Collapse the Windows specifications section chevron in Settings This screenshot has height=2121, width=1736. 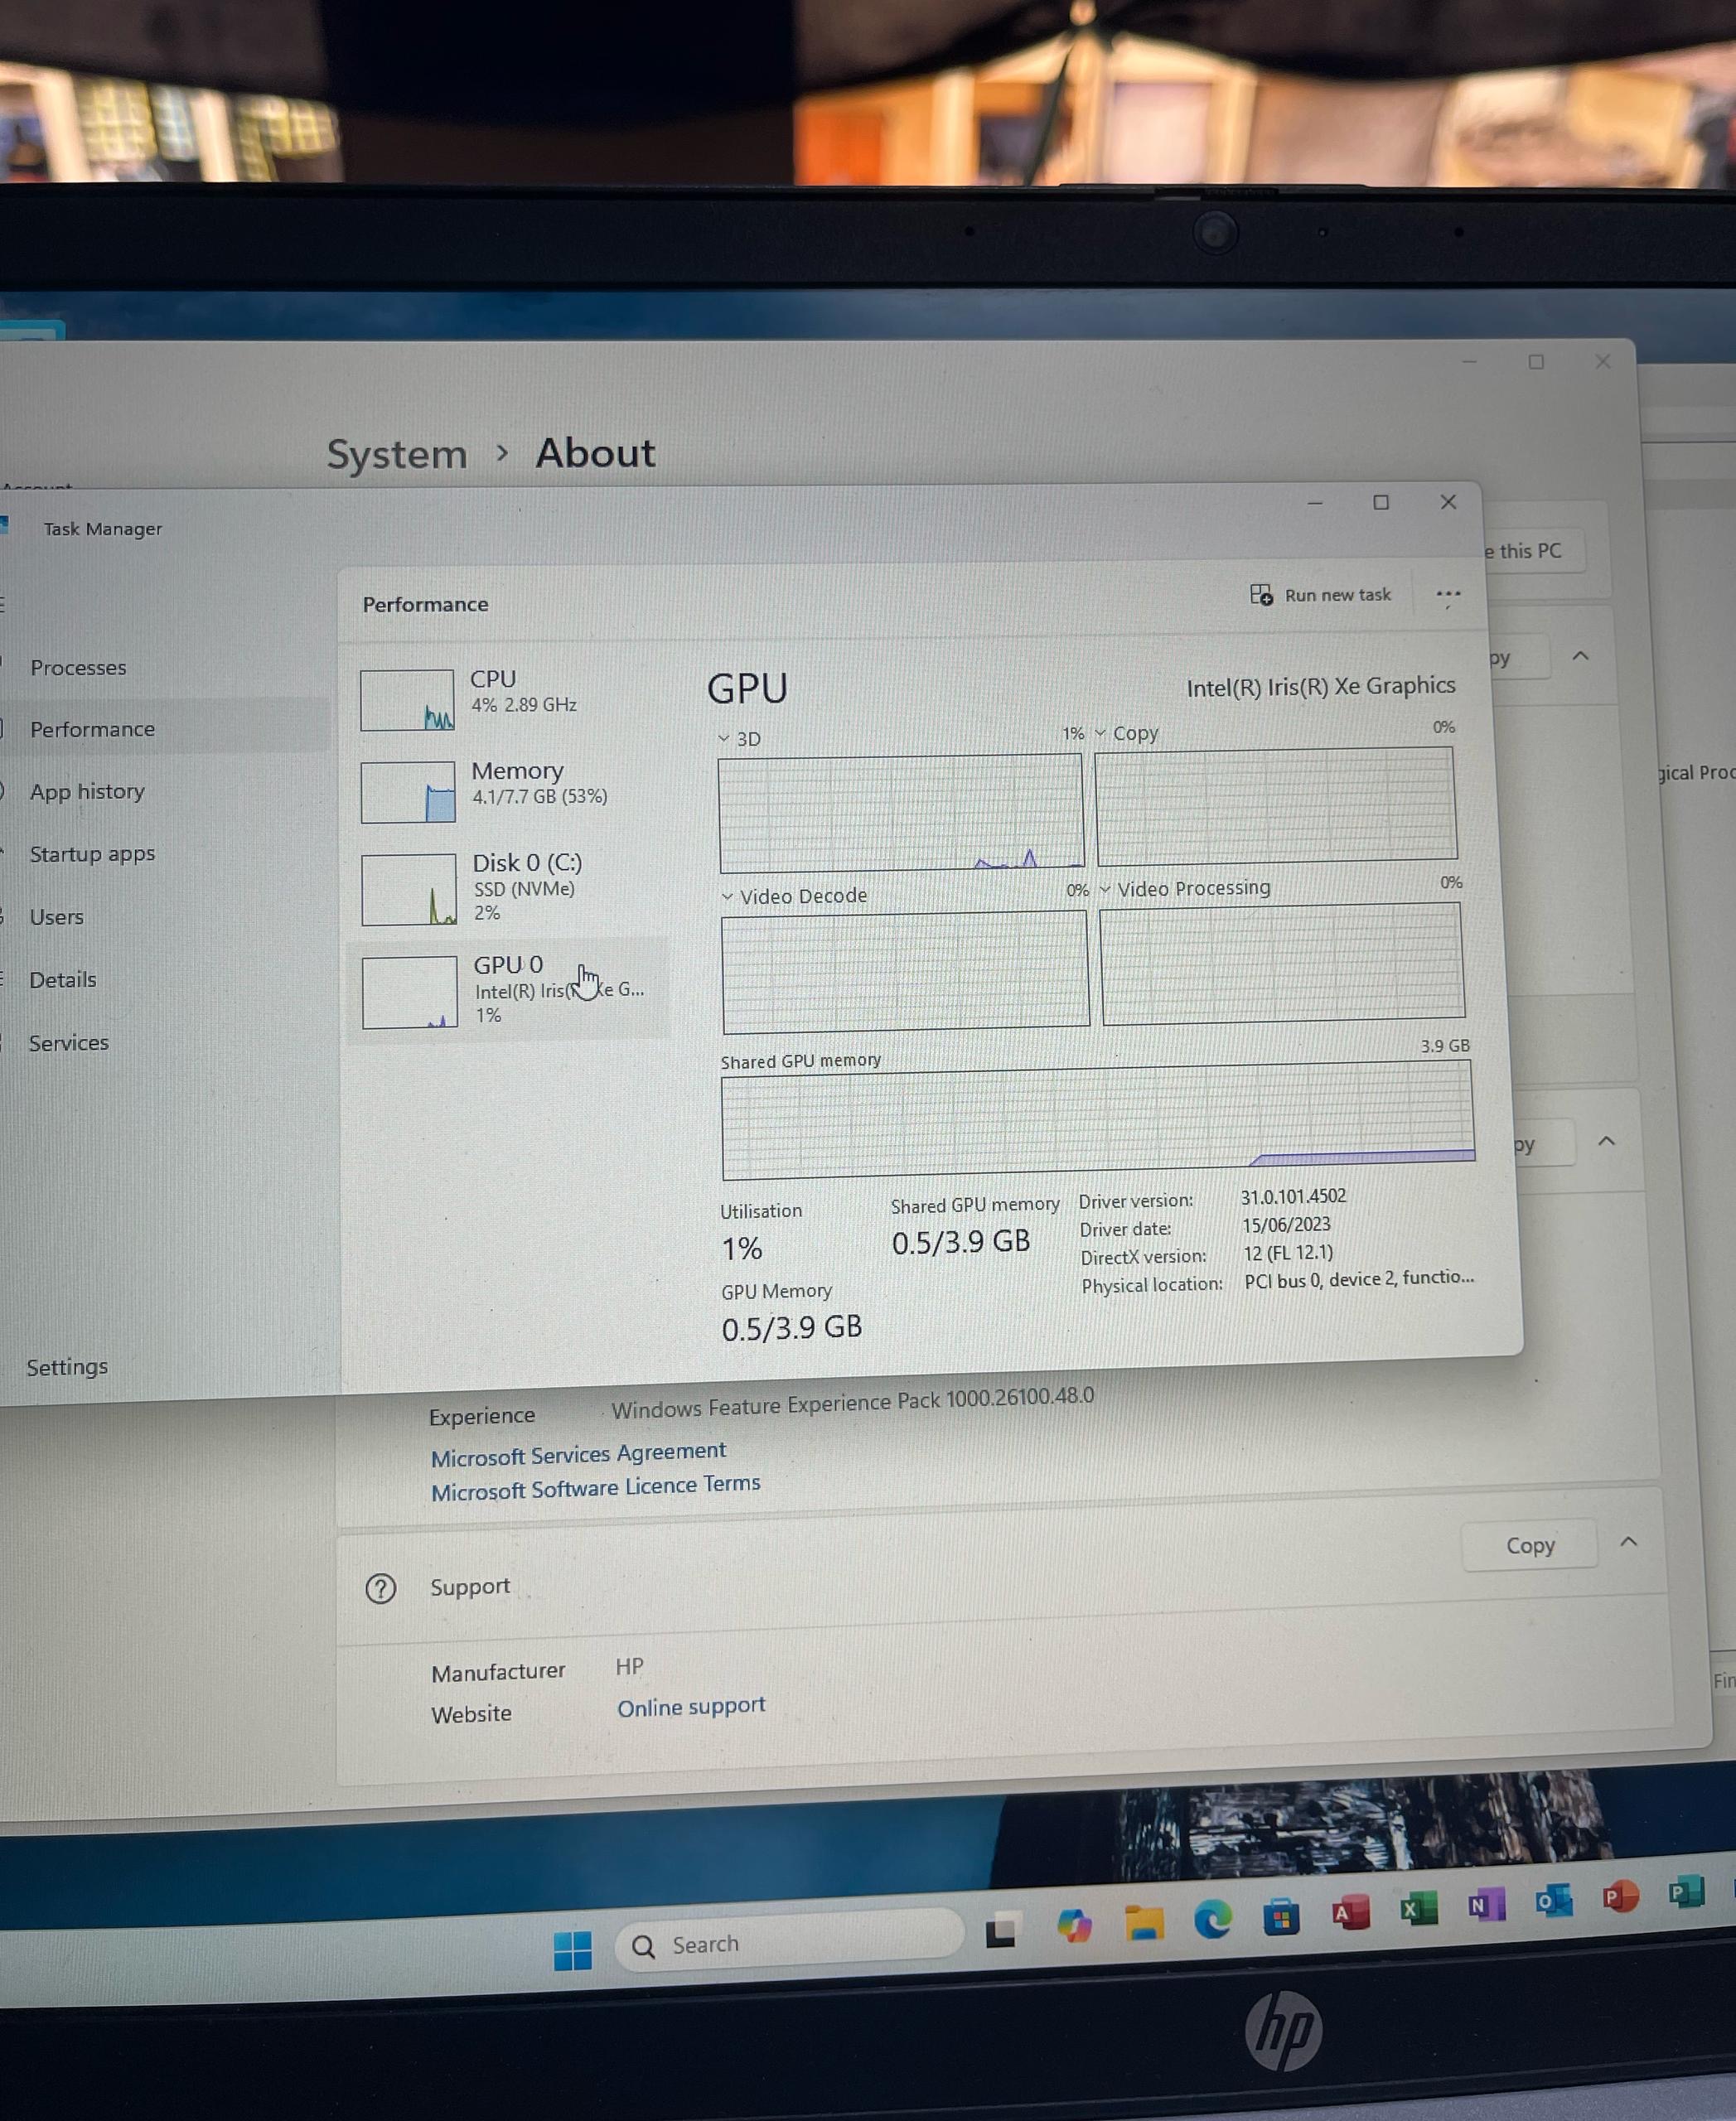[1607, 1141]
